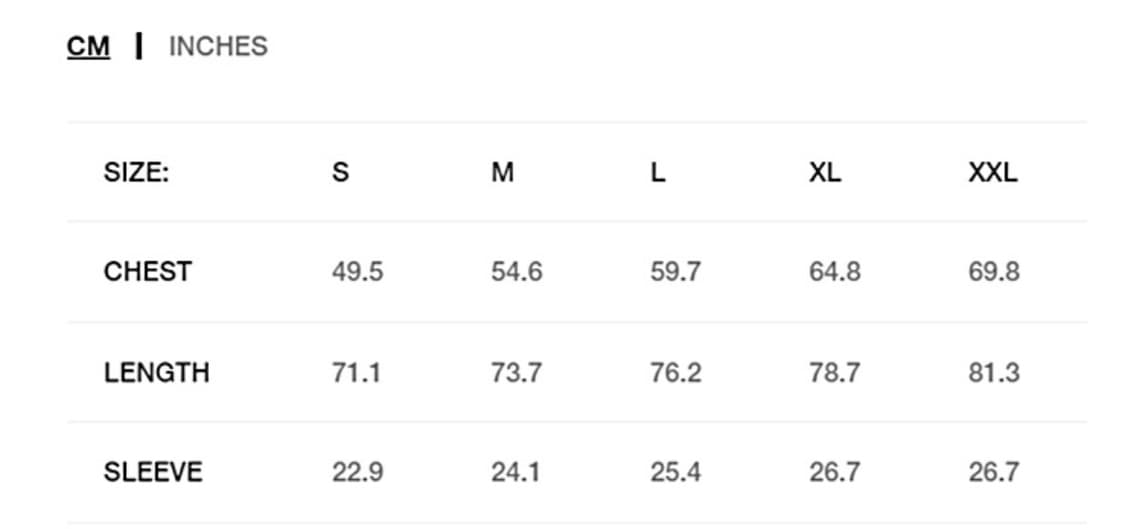Click the CHEST row label

click(x=148, y=272)
